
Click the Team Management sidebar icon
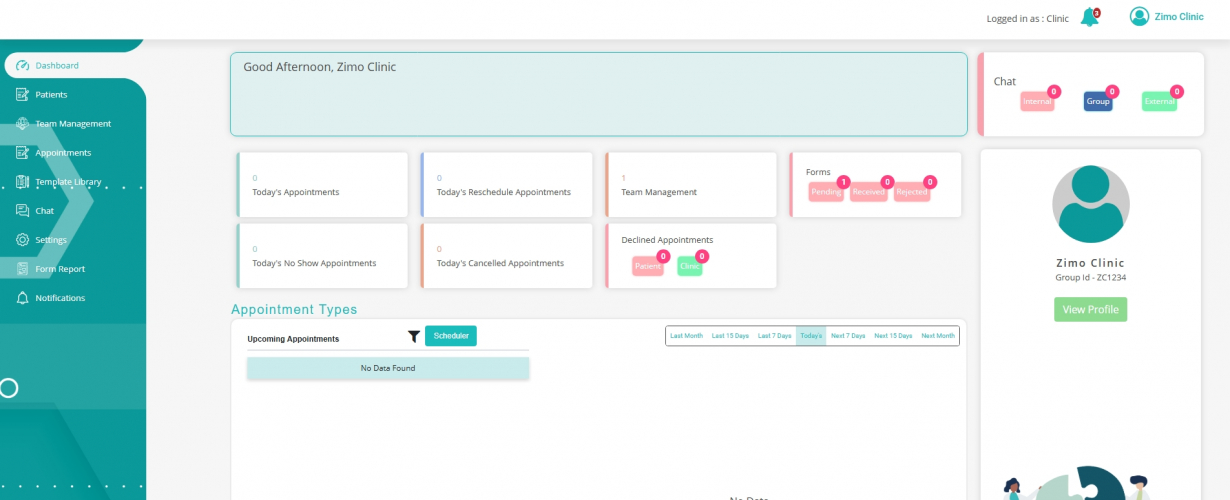tap(23, 124)
